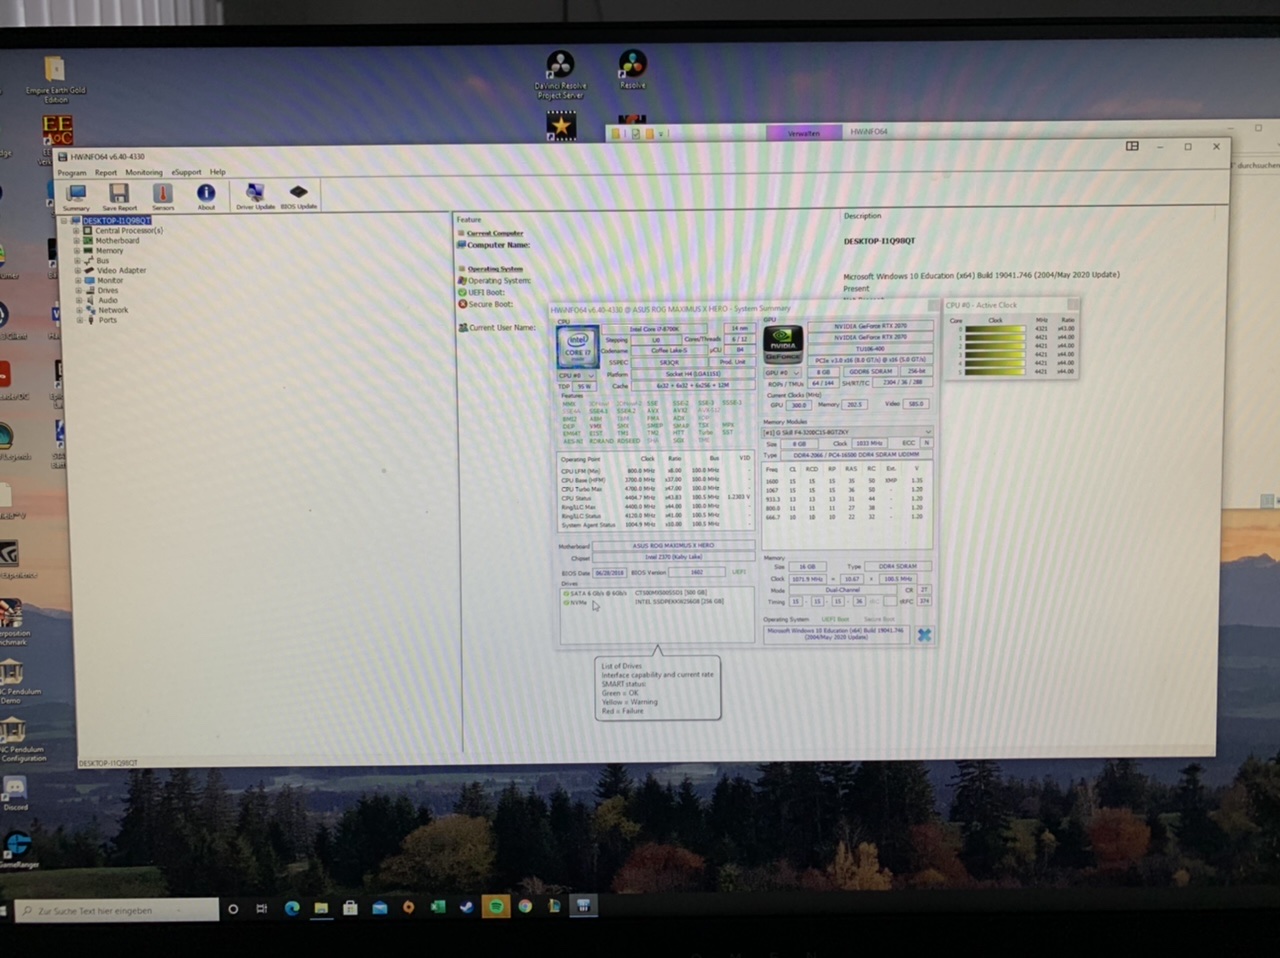Open the Summary toolbar button
Screen dimensions: 1280x958
[x=77, y=196]
